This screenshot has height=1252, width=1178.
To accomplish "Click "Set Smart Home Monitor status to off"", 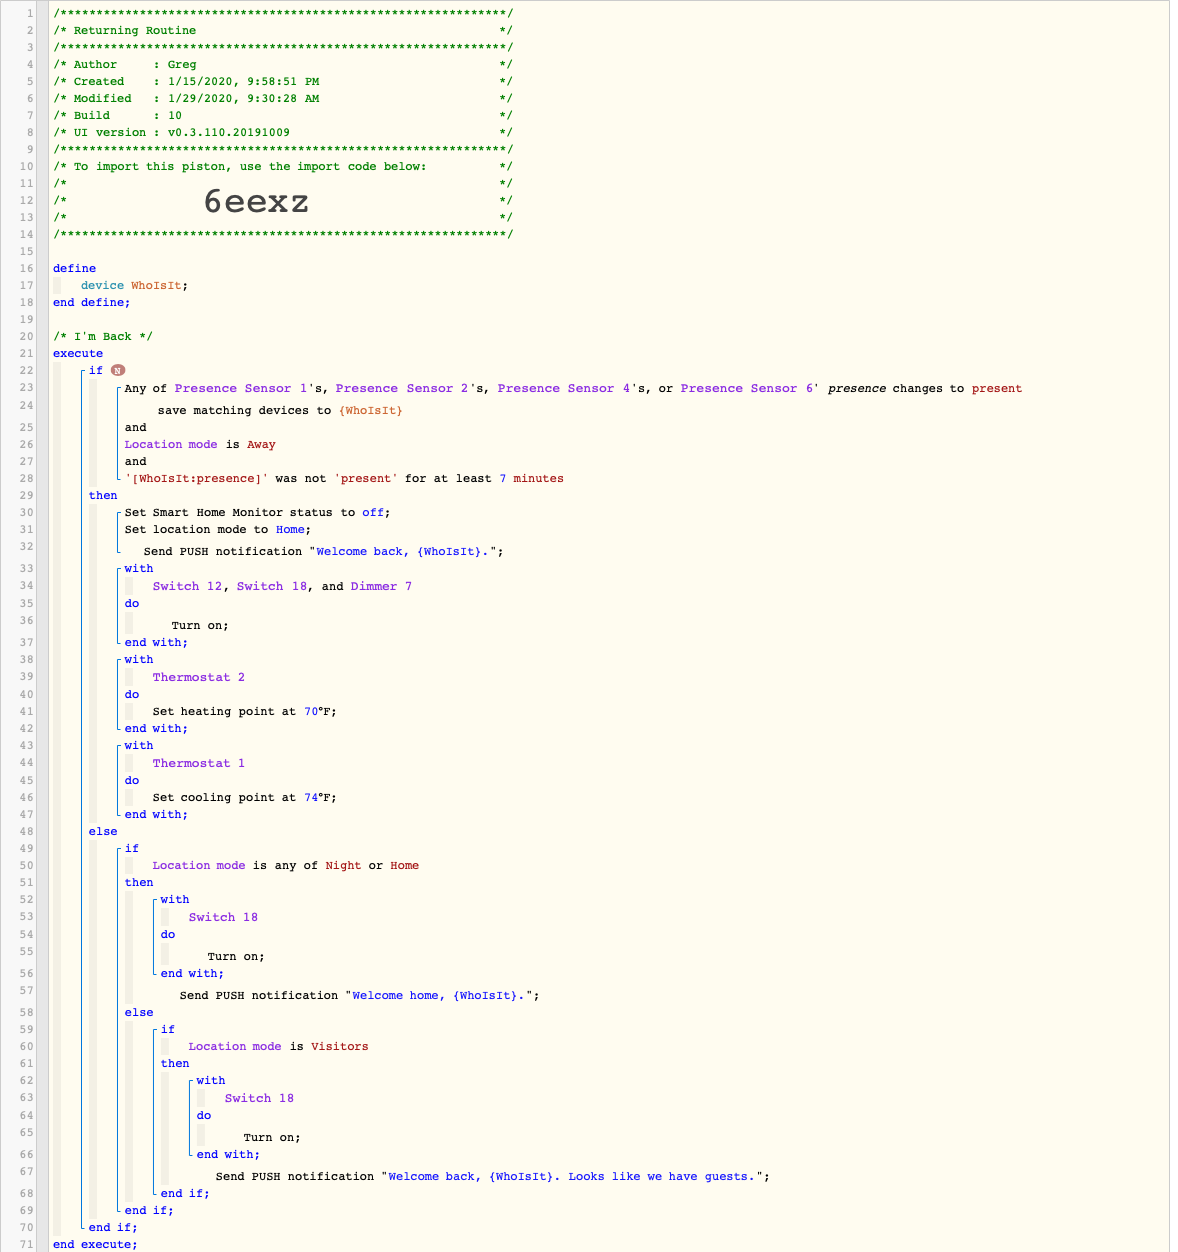I will 257,512.
